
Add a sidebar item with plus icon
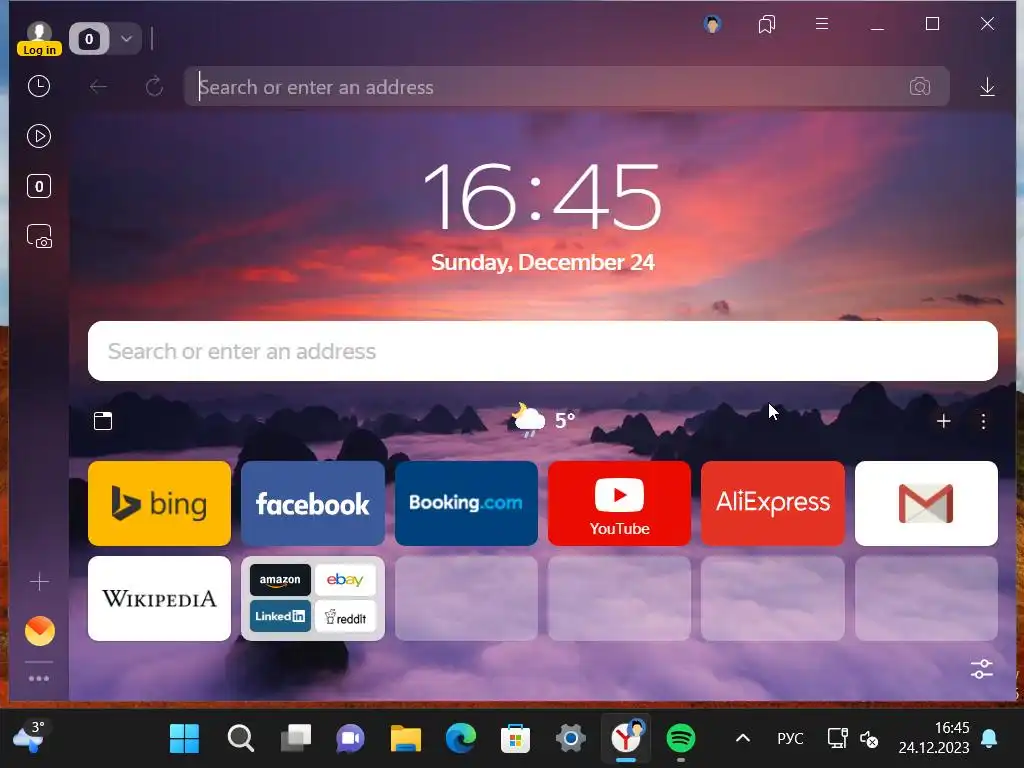(39, 581)
